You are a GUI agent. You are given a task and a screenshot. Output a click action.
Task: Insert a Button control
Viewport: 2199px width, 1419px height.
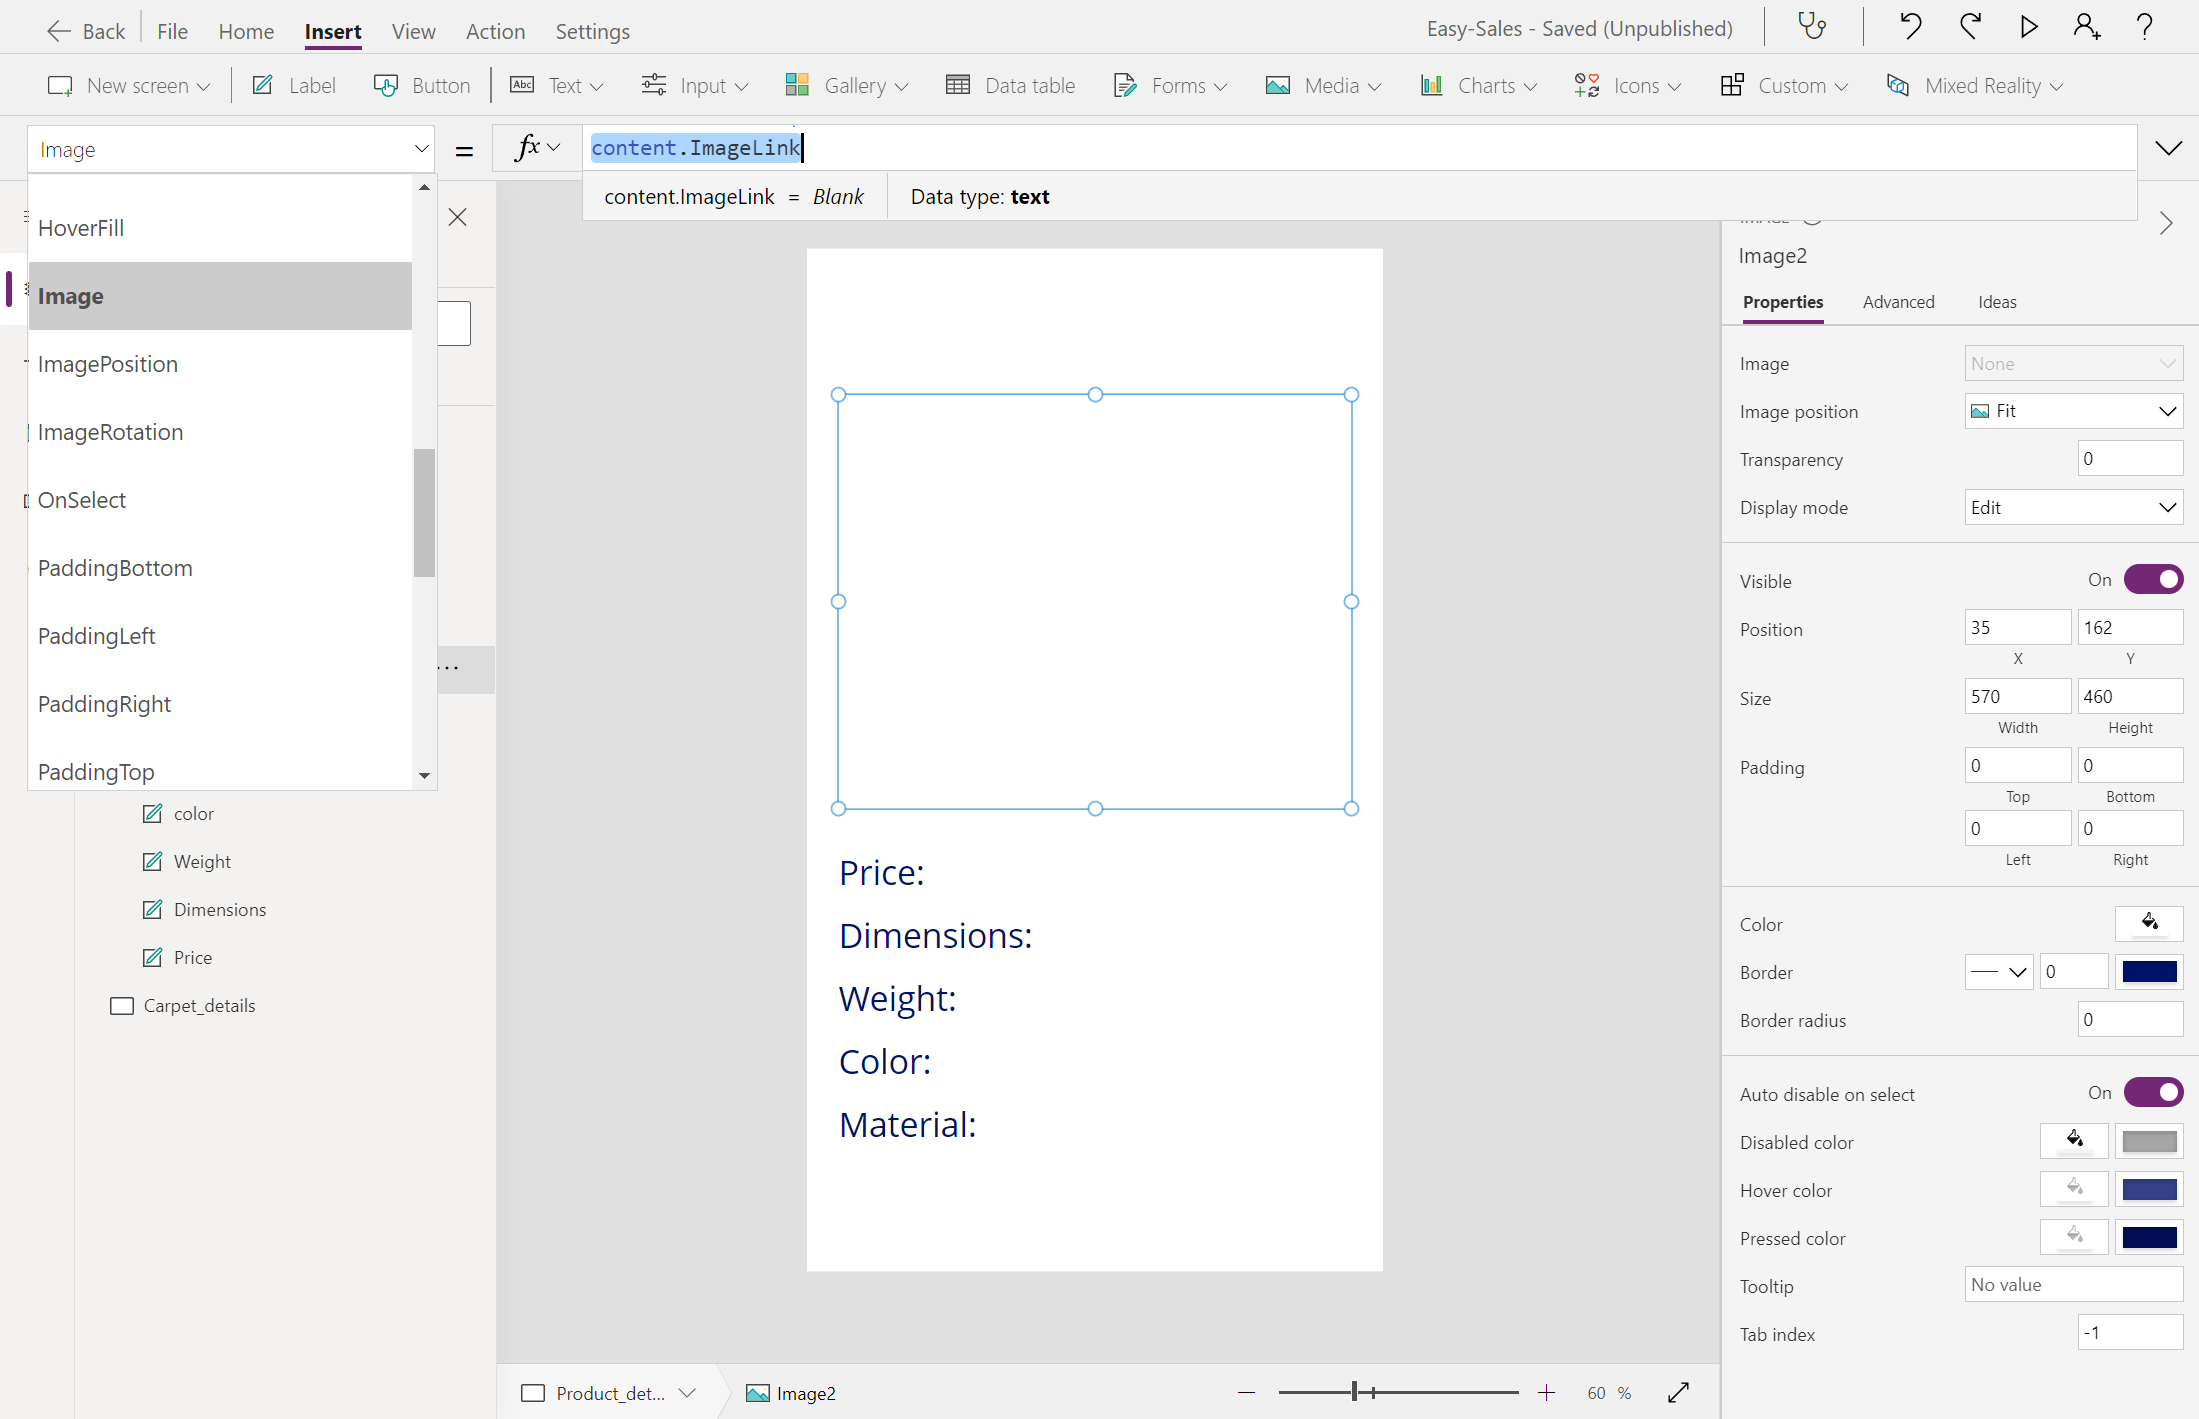[x=421, y=86]
